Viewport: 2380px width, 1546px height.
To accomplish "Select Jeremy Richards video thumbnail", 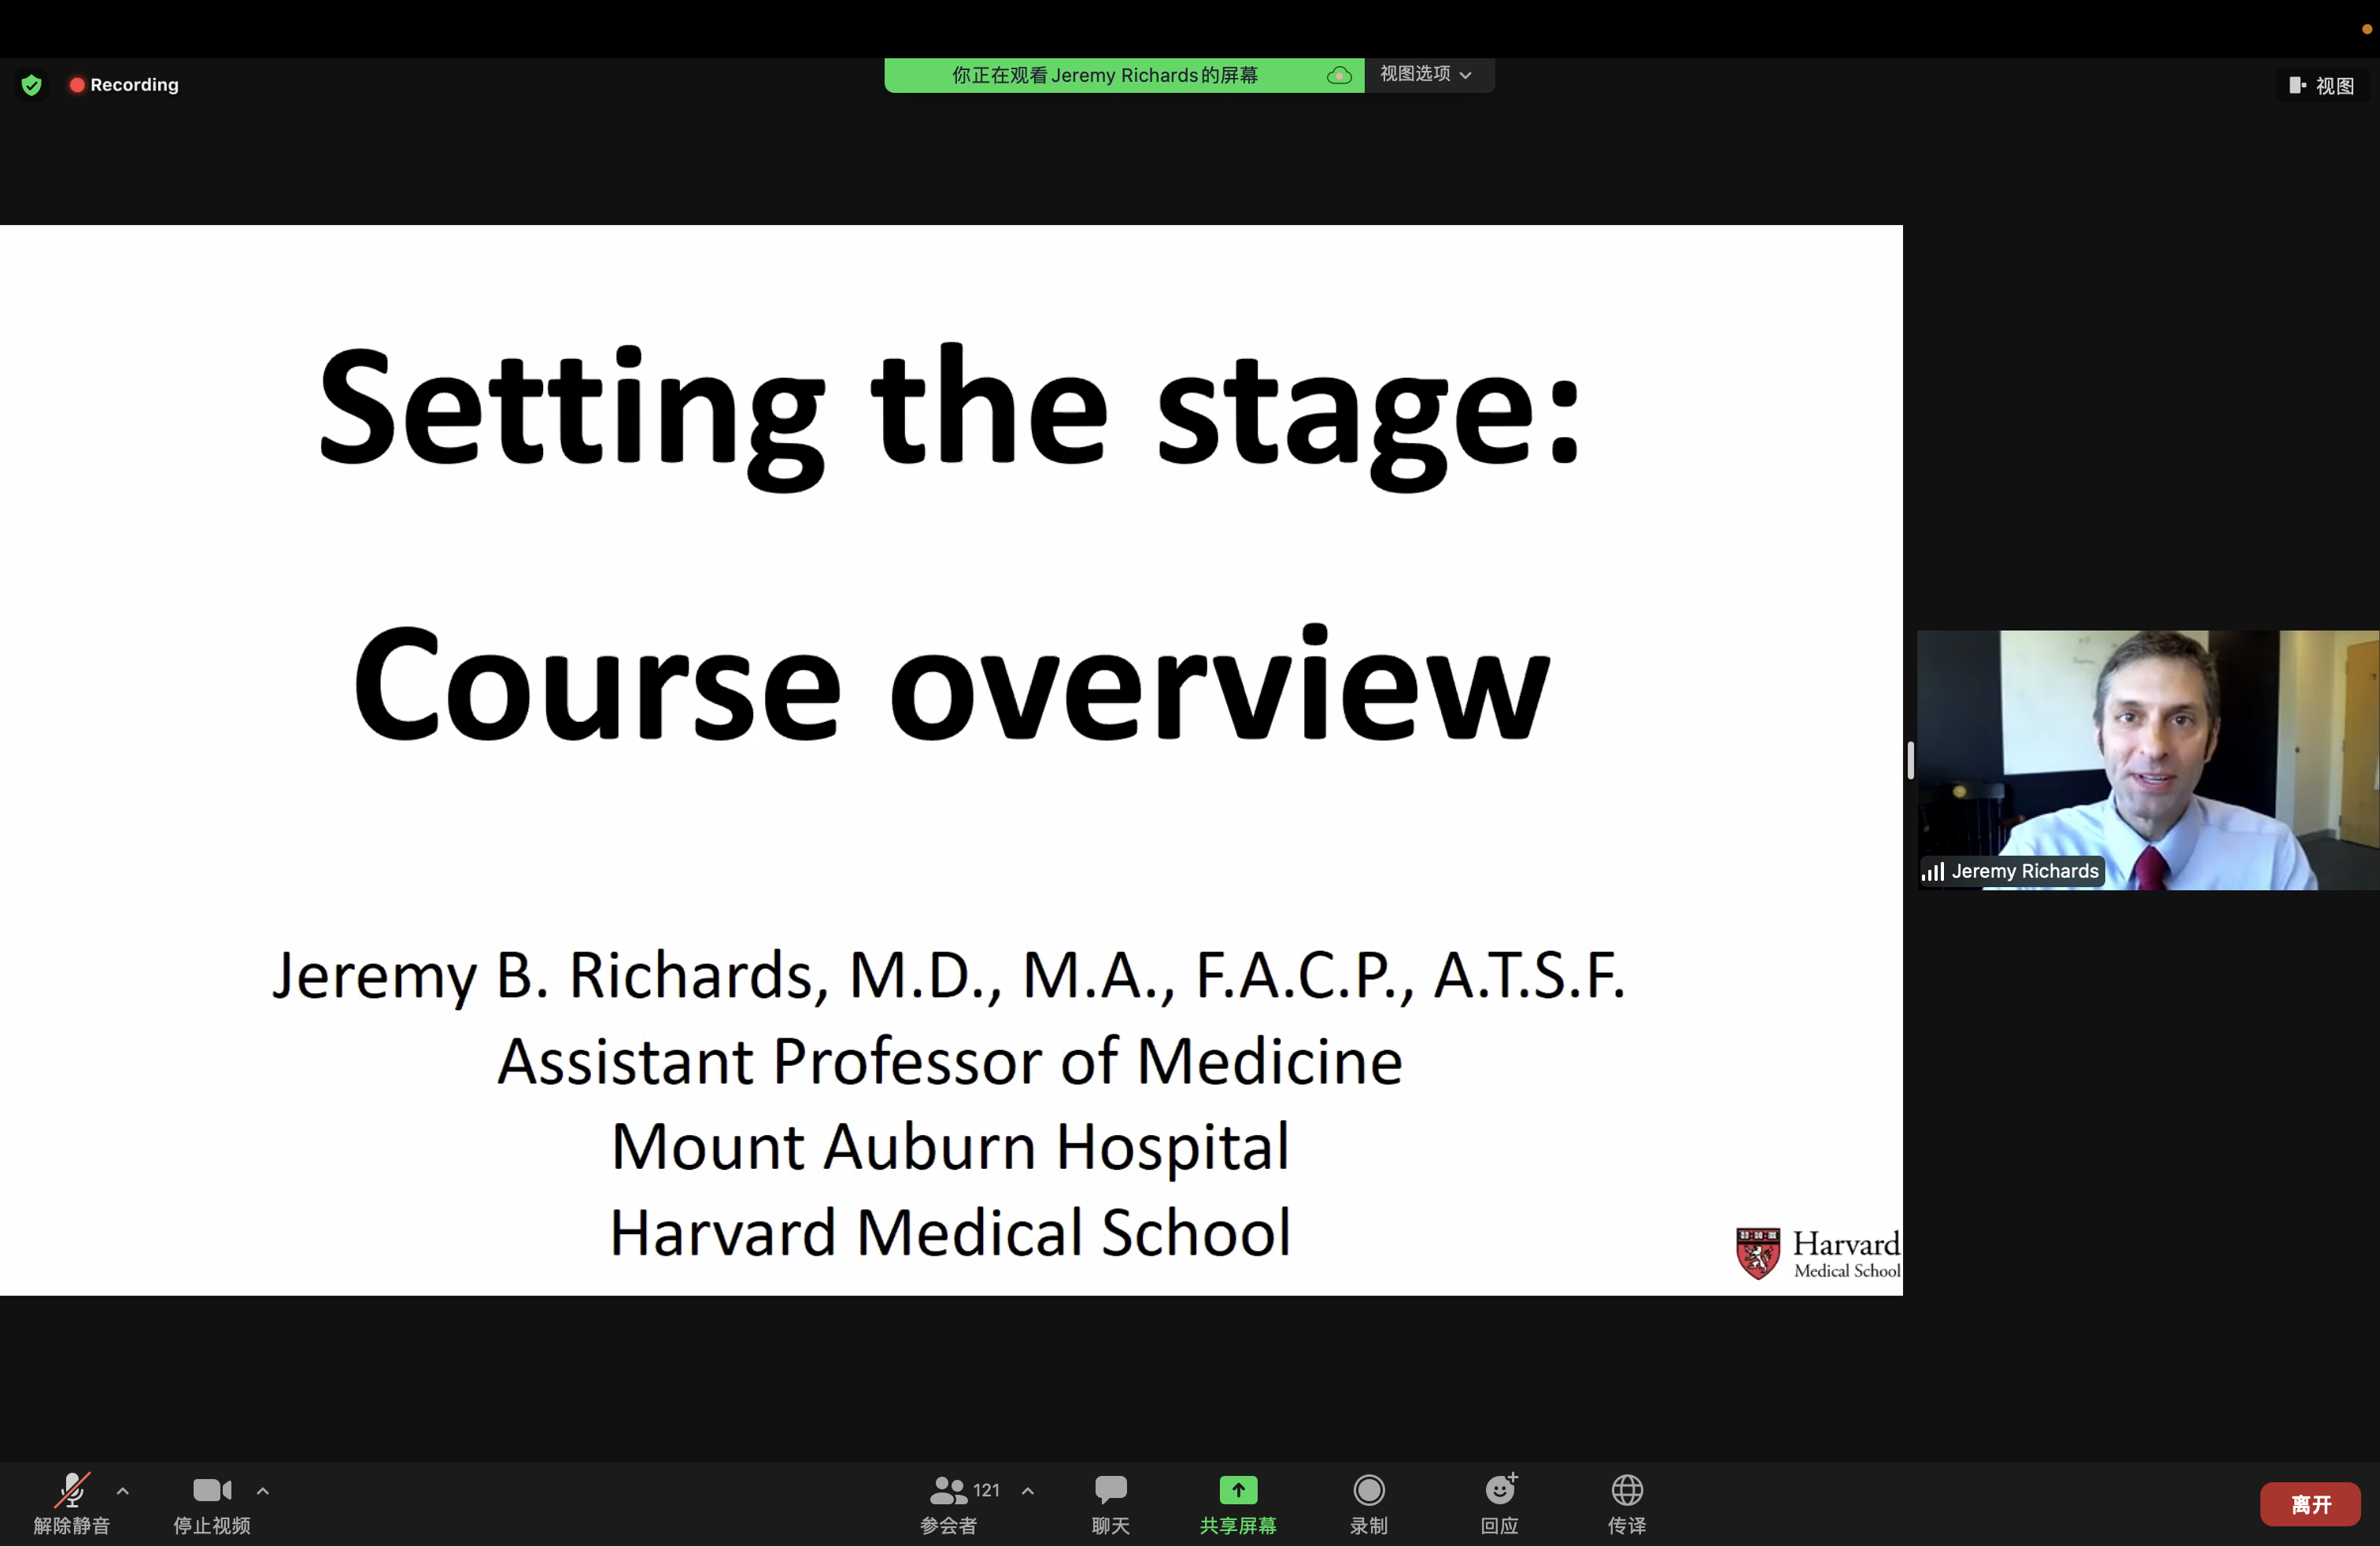I will 2147,759.
